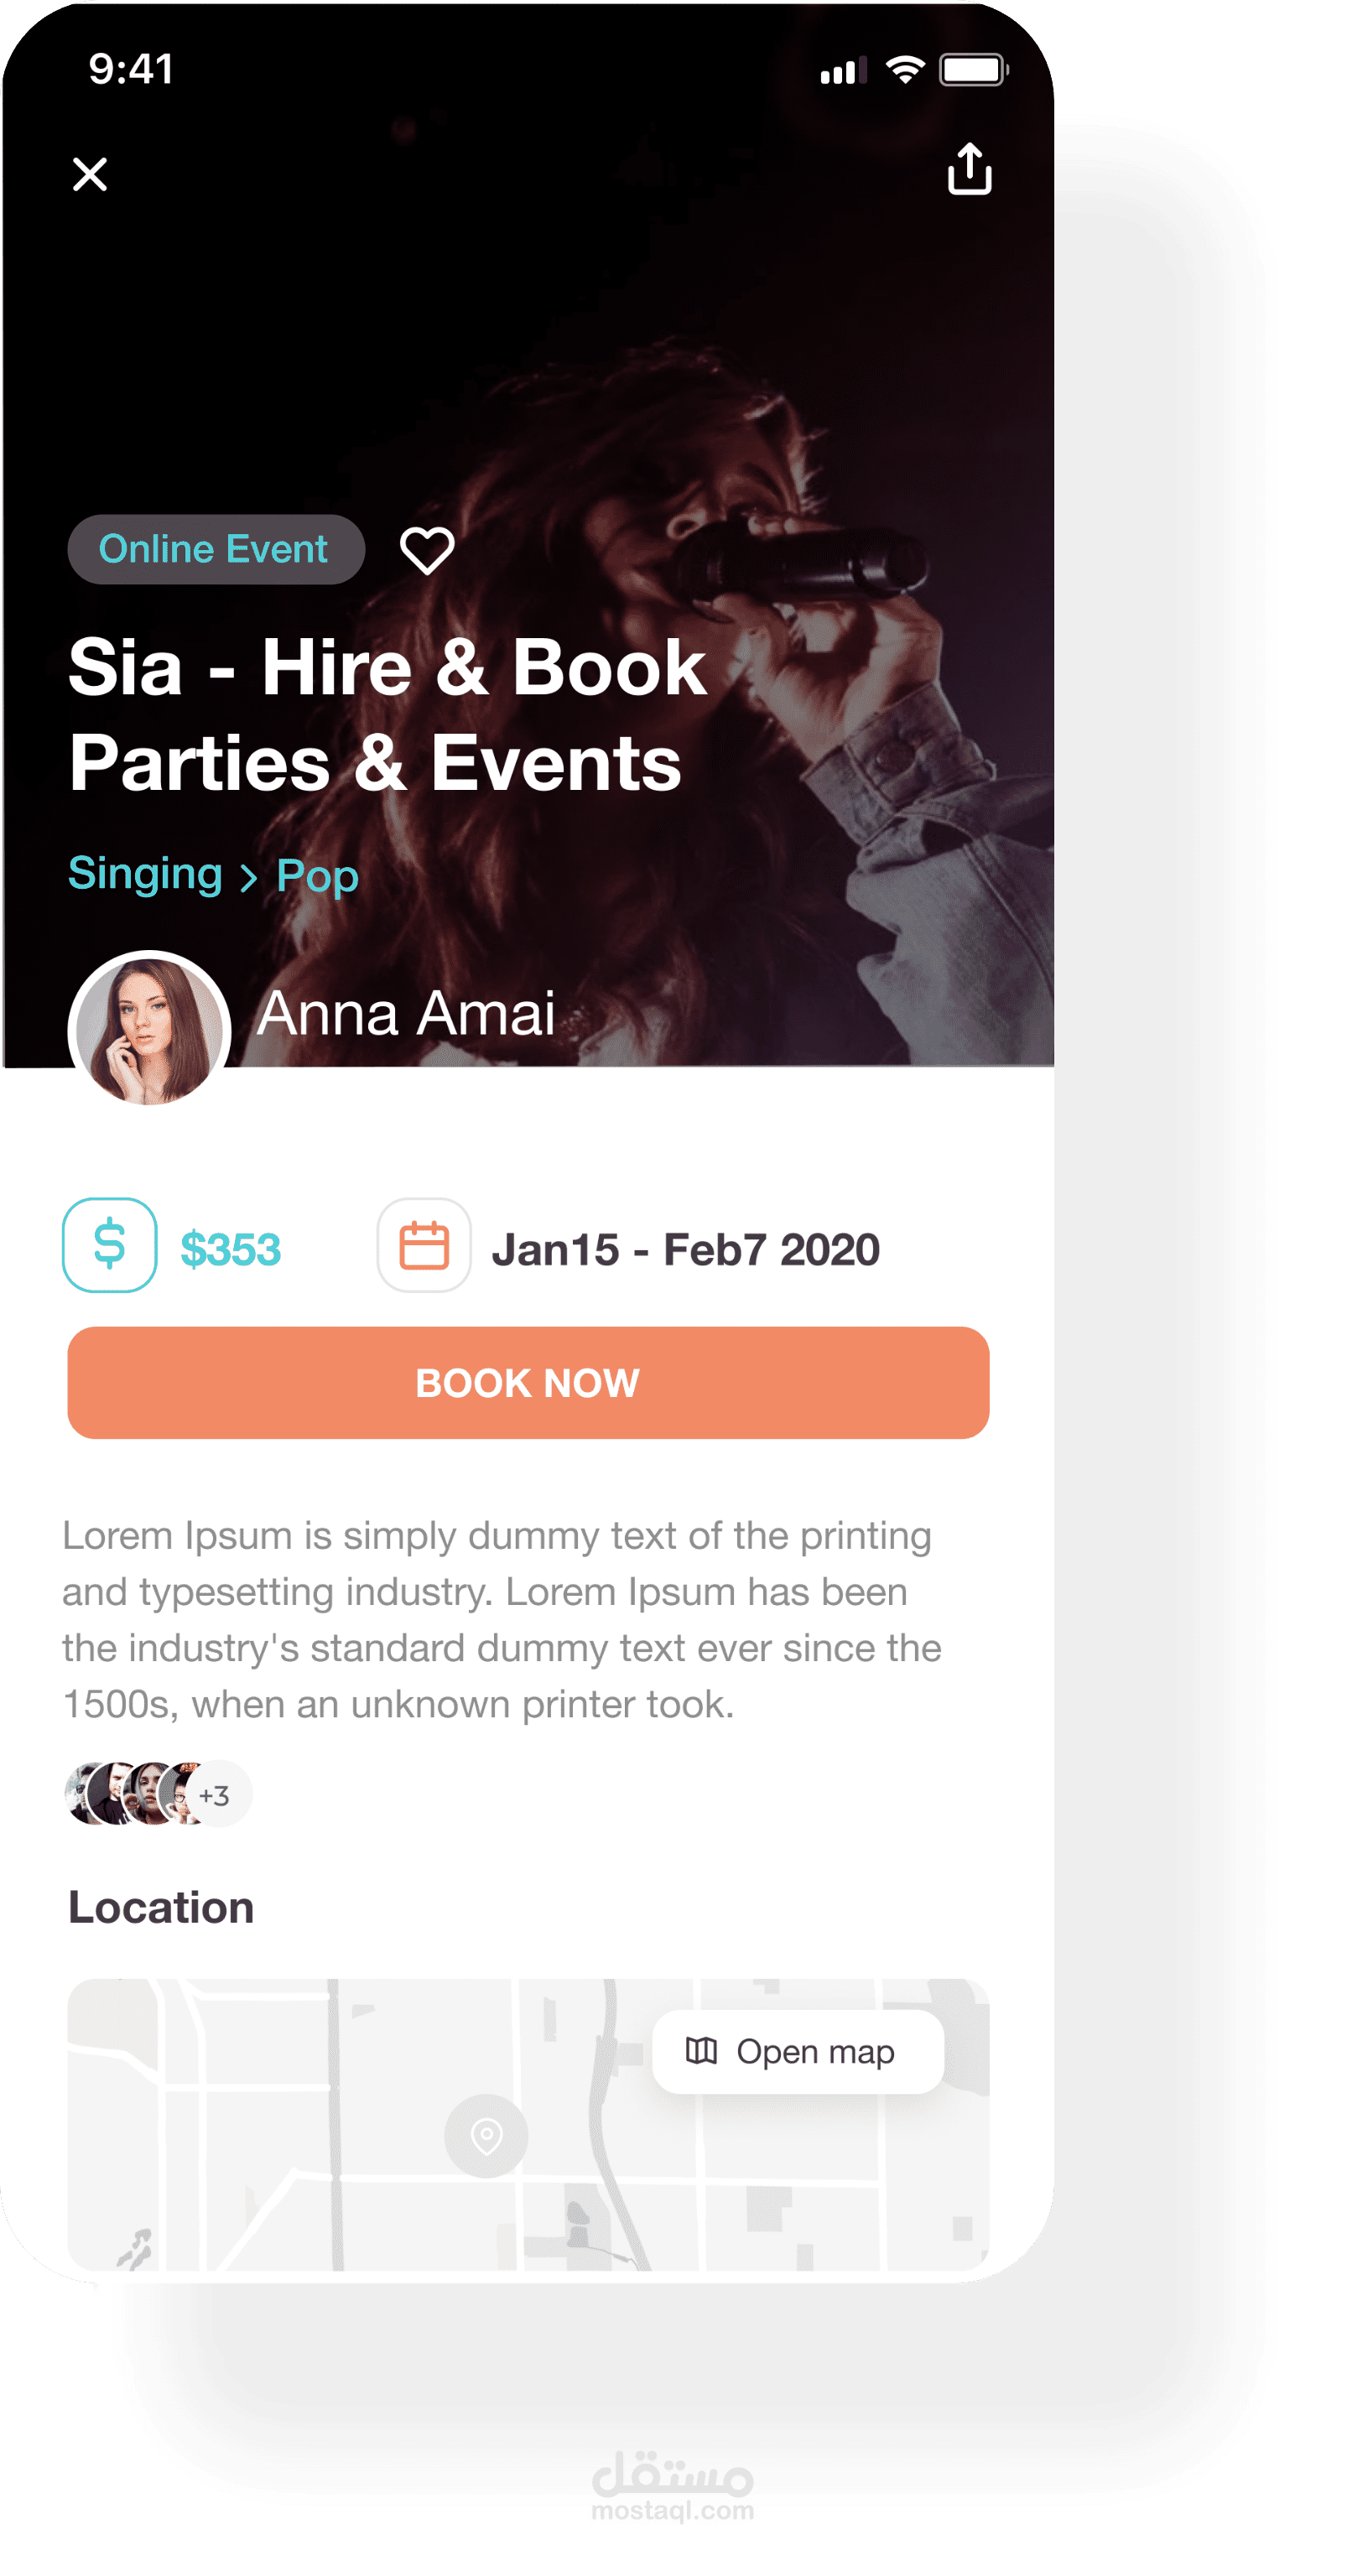Image resolution: width=1347 pixels, height=2576 pixels.
Task: Close the event detail screen
Action: 90,174
